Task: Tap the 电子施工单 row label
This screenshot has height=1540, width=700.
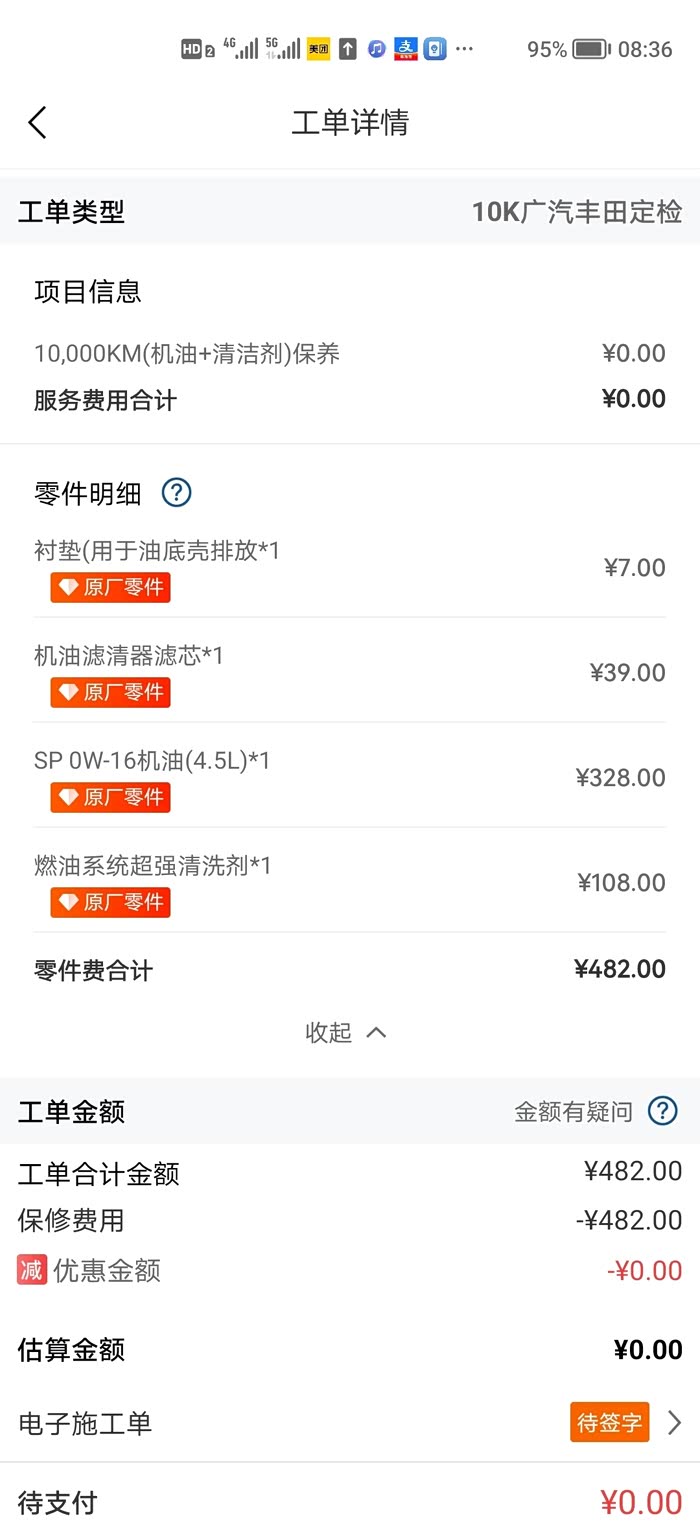Action: click(85, 1423)
